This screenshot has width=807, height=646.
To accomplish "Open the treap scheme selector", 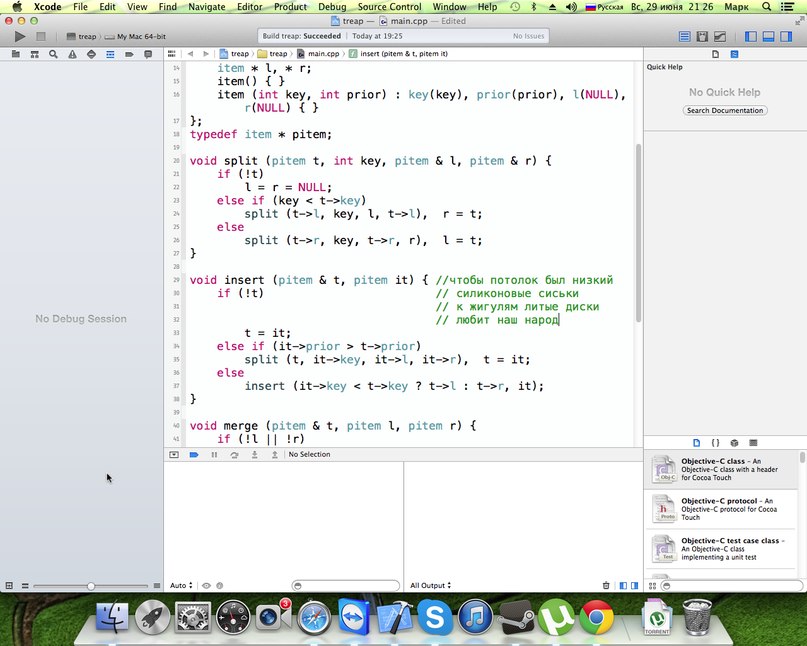I will [x=82, y=37].
